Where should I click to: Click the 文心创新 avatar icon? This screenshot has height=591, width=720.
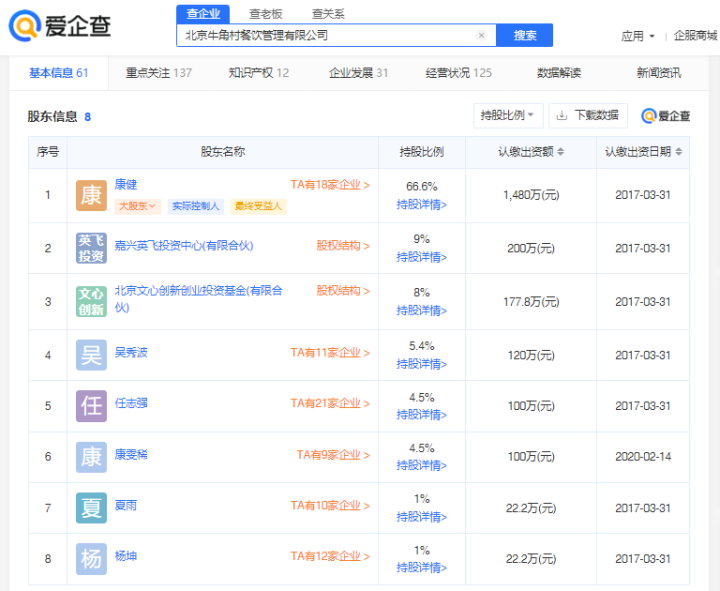[91, 301]
